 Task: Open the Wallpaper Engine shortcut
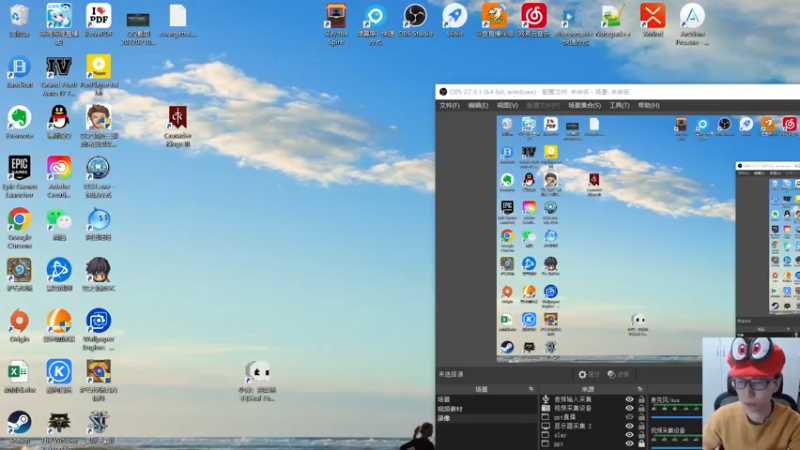coord(98,330)
